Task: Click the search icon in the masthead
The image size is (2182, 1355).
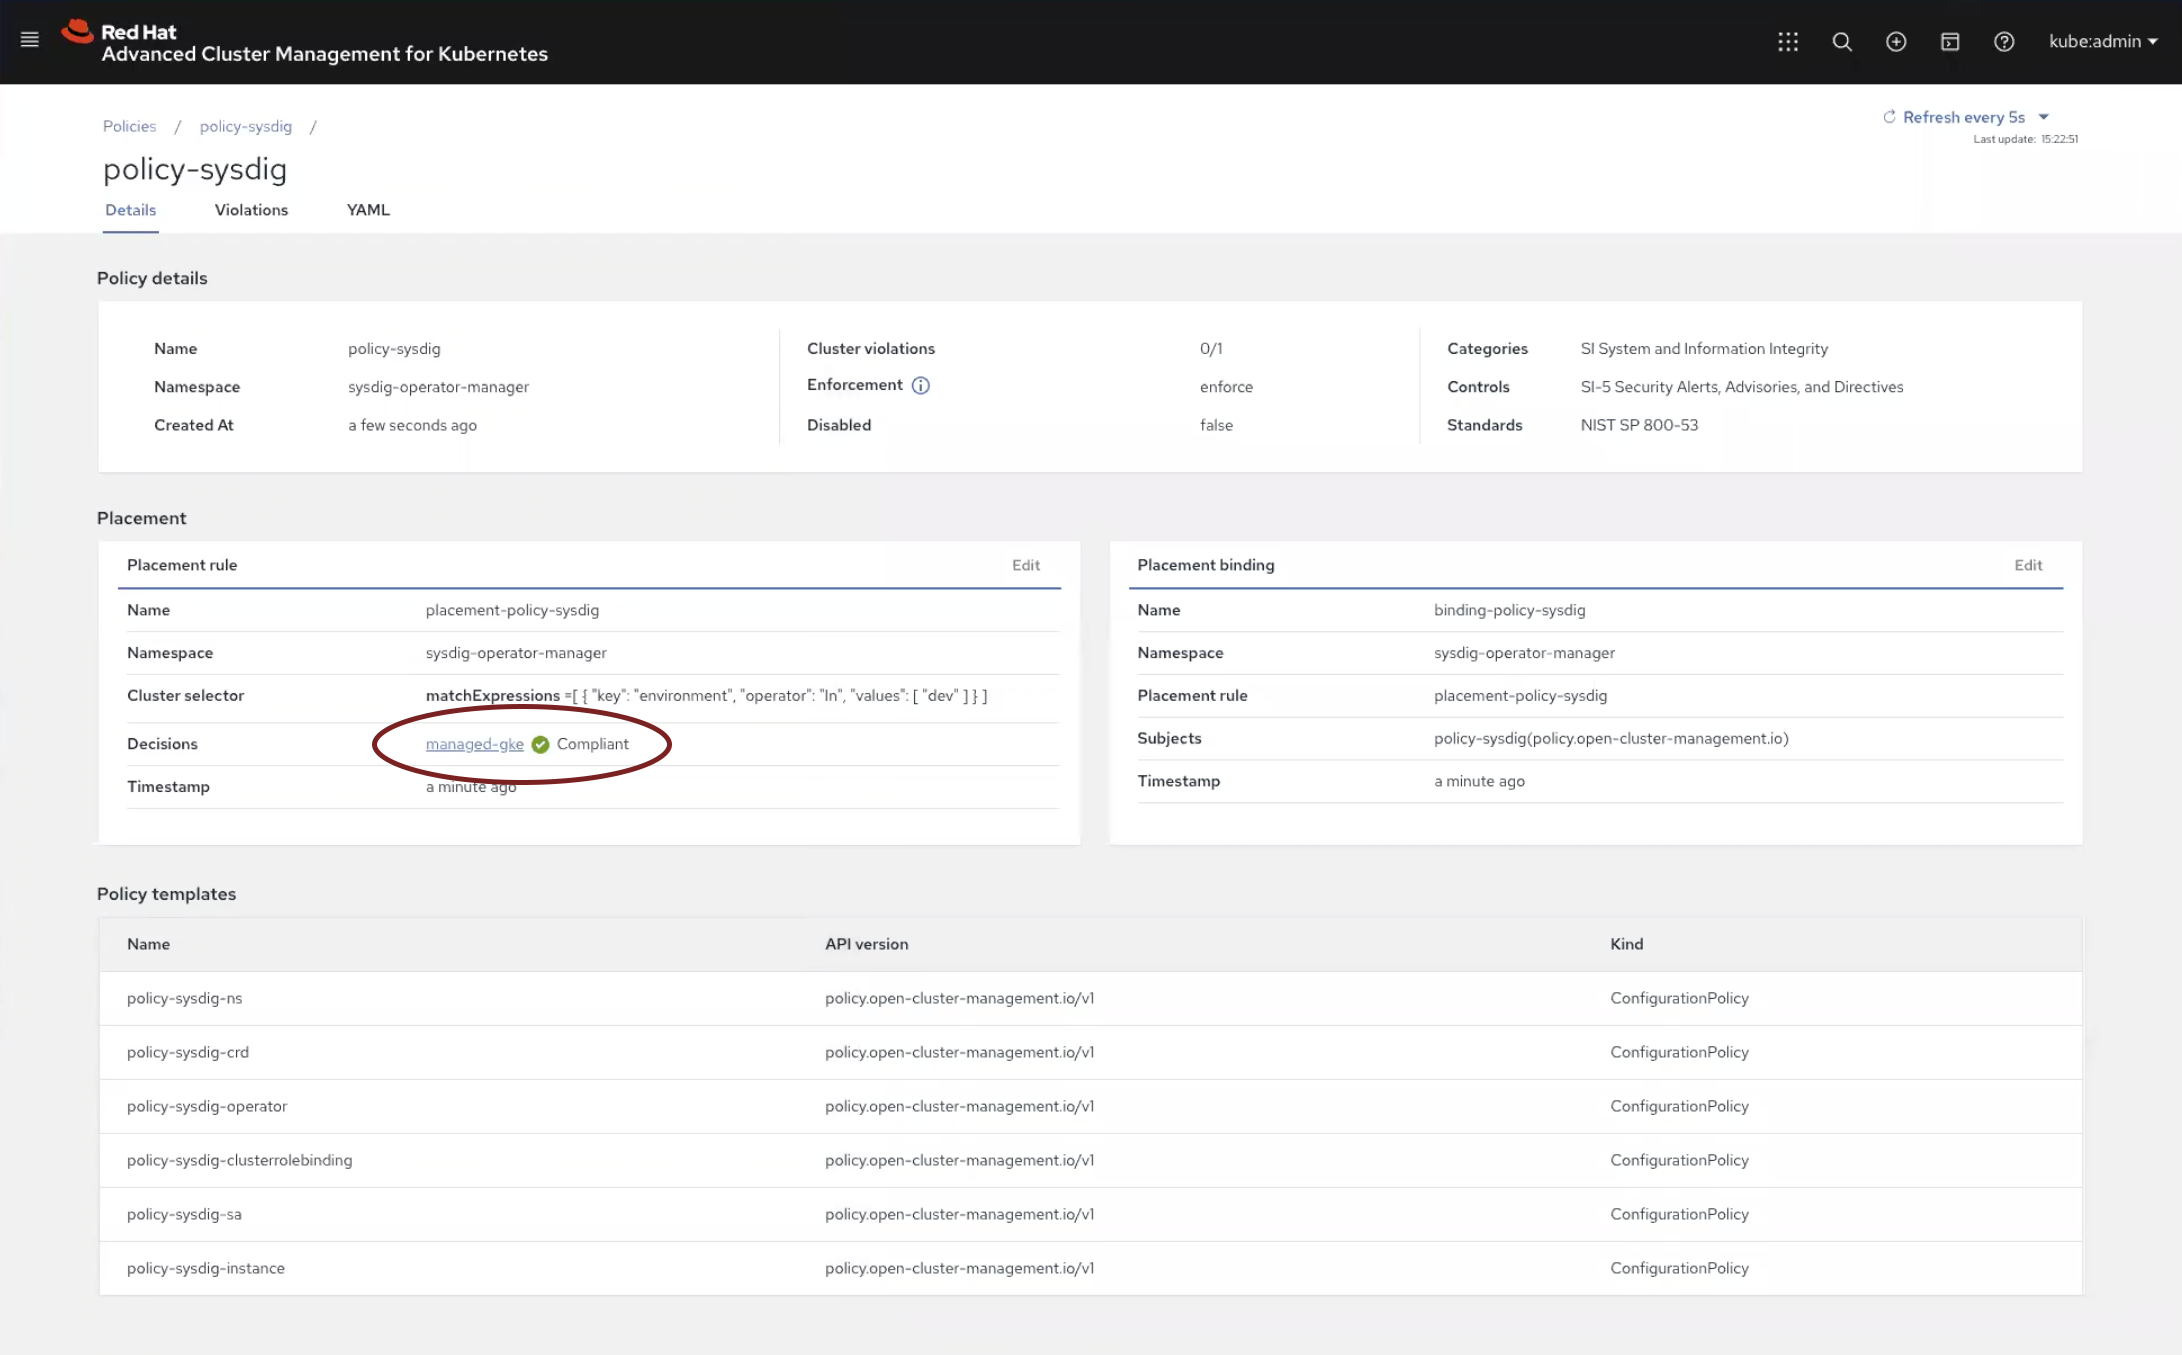Action: point(1842,42)
